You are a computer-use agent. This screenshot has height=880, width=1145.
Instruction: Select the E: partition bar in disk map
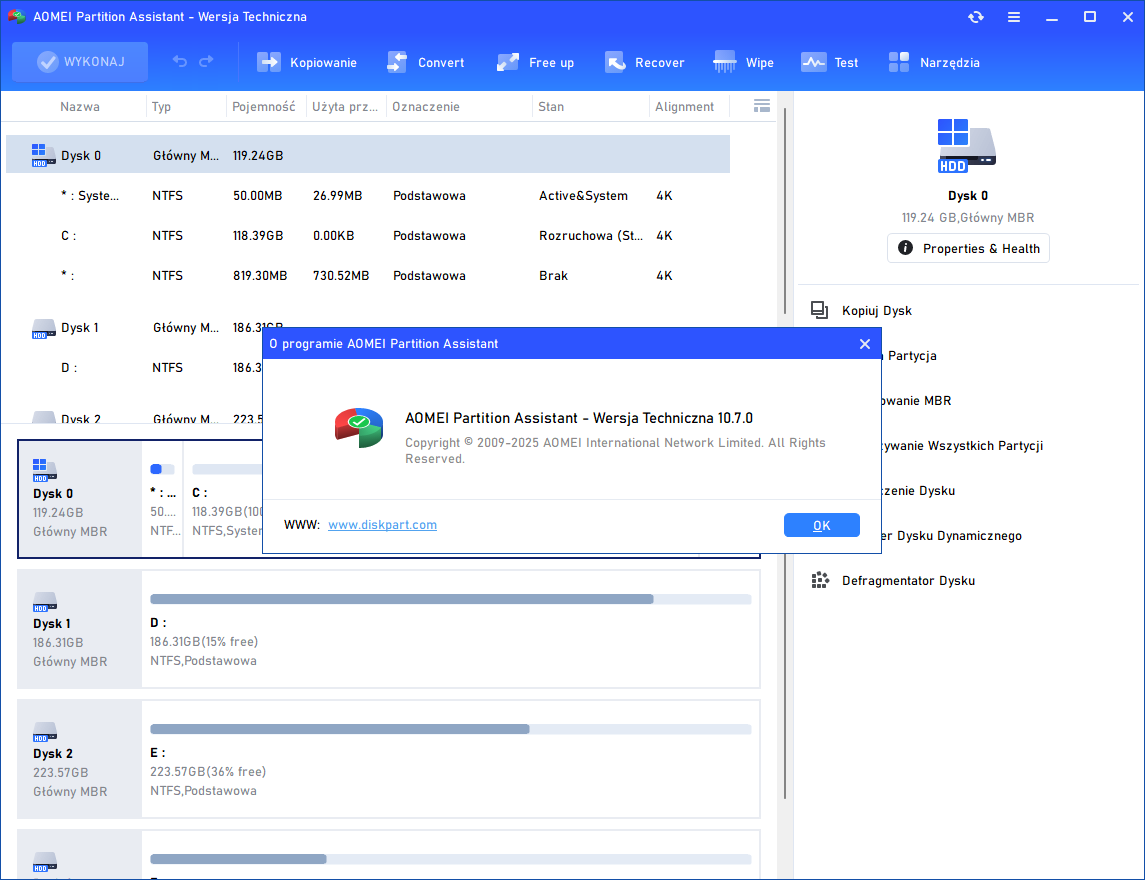pos(451,730)
